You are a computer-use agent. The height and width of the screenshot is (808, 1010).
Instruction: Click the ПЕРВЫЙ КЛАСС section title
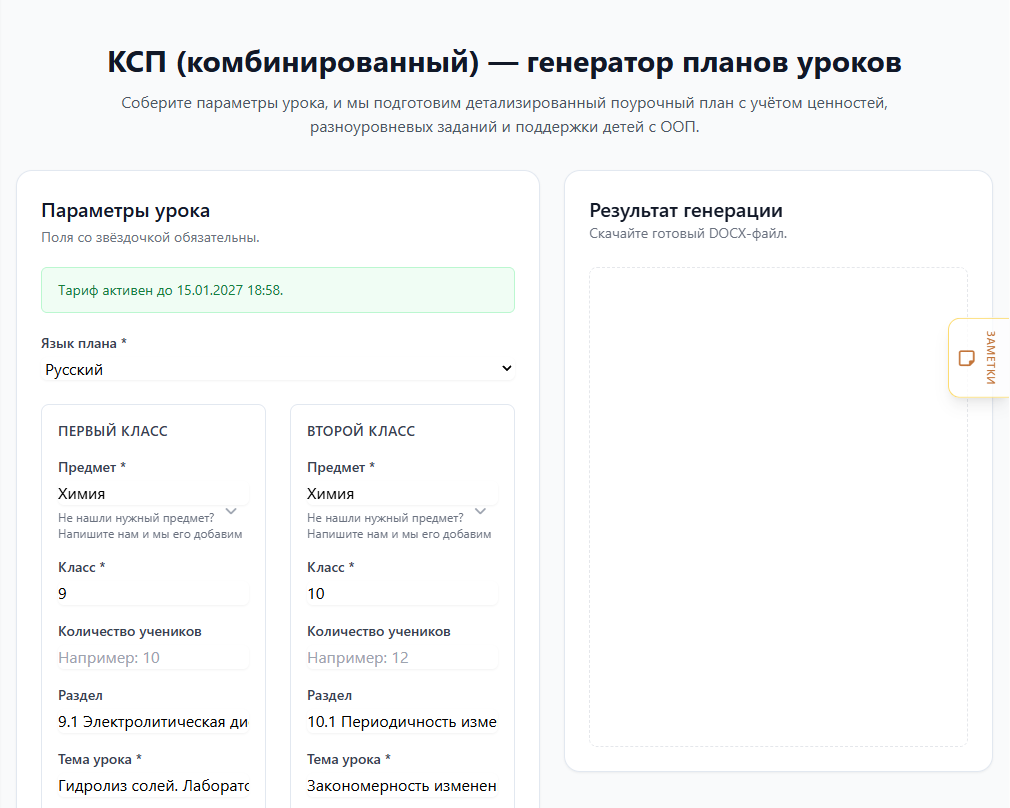pos(113,431)
